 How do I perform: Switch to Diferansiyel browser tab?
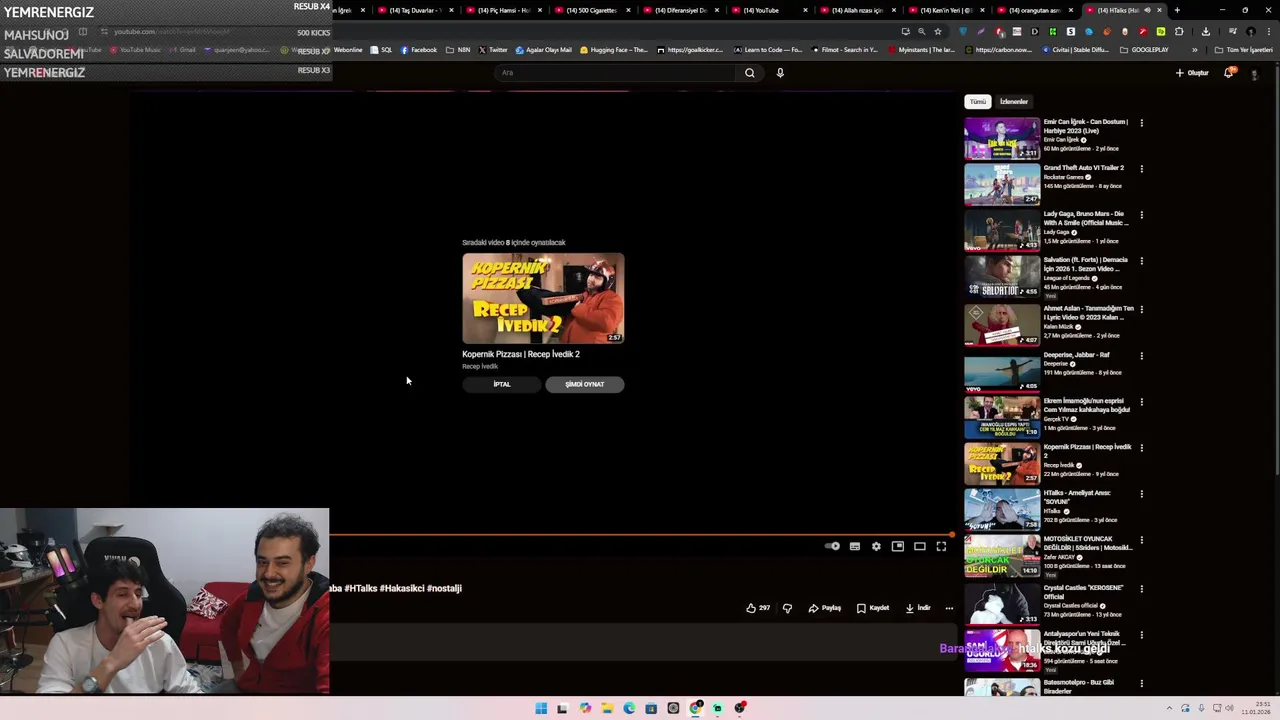(x=680, y=10)
